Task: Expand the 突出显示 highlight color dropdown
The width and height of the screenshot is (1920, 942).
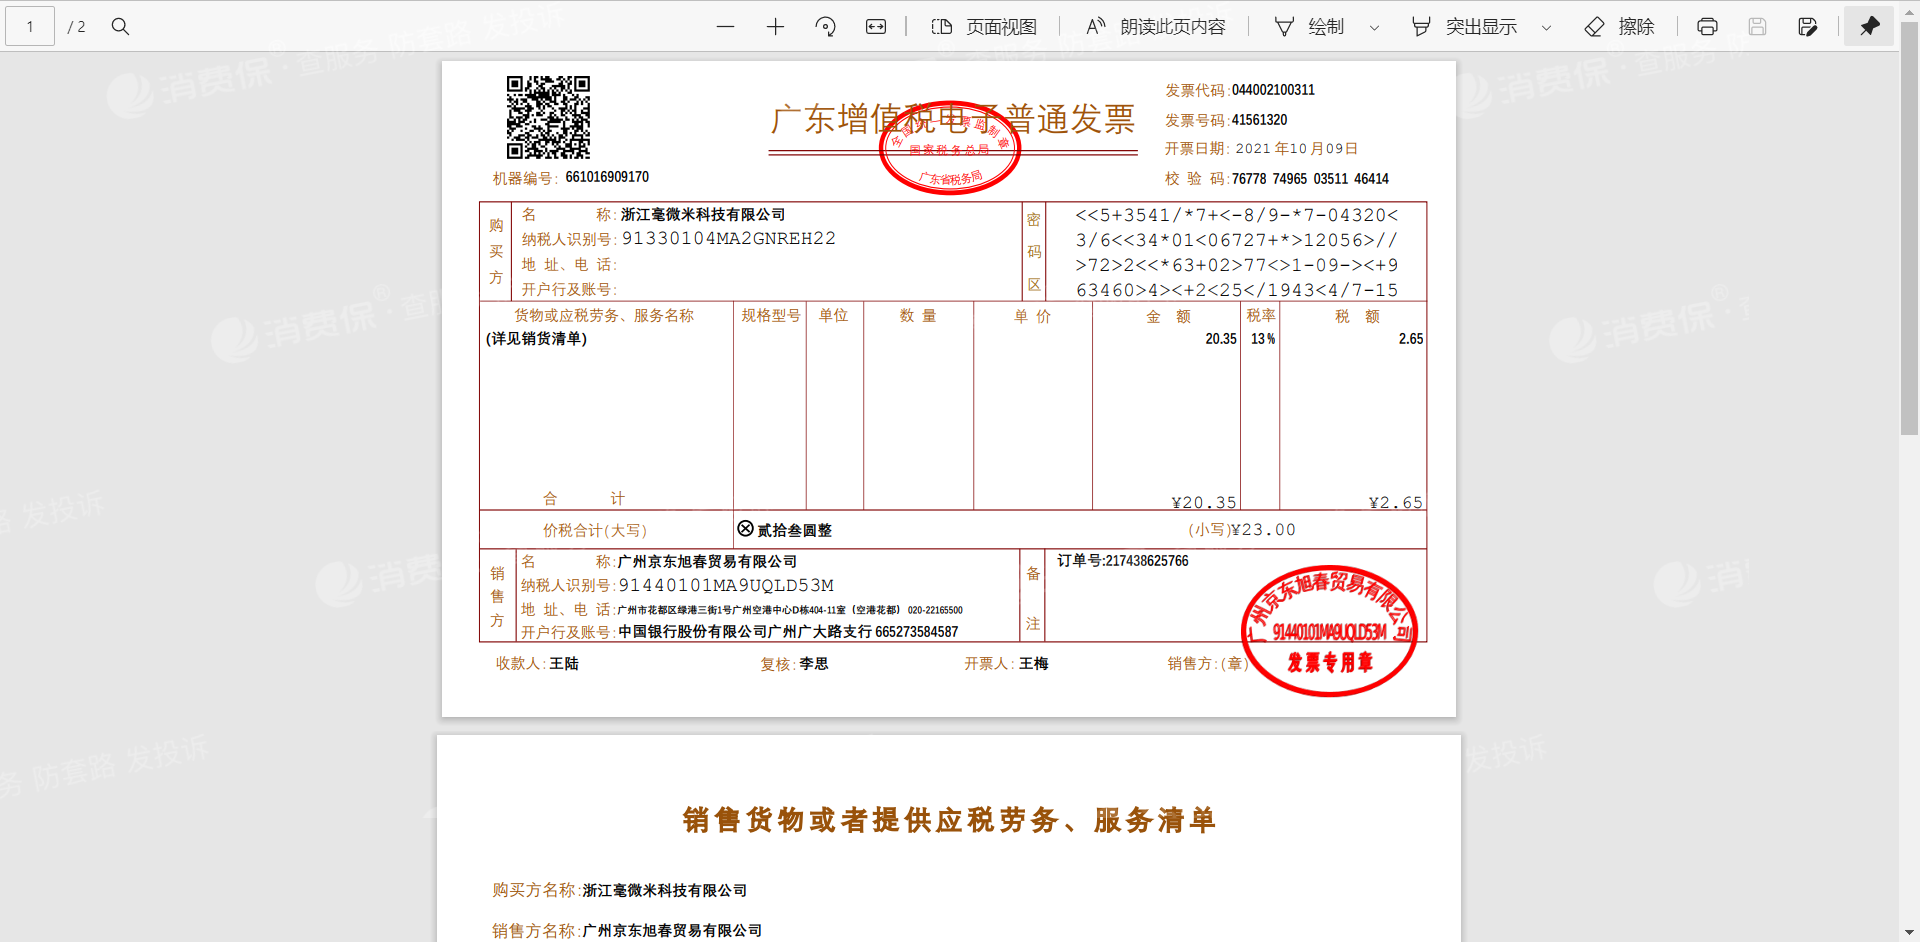Action: [1546, 28]
